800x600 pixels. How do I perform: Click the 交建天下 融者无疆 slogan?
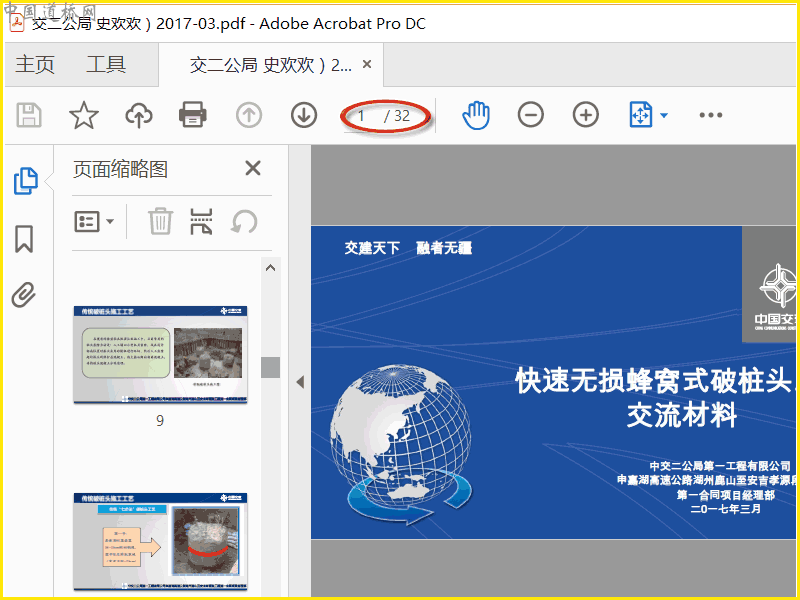tap(408, 248)
